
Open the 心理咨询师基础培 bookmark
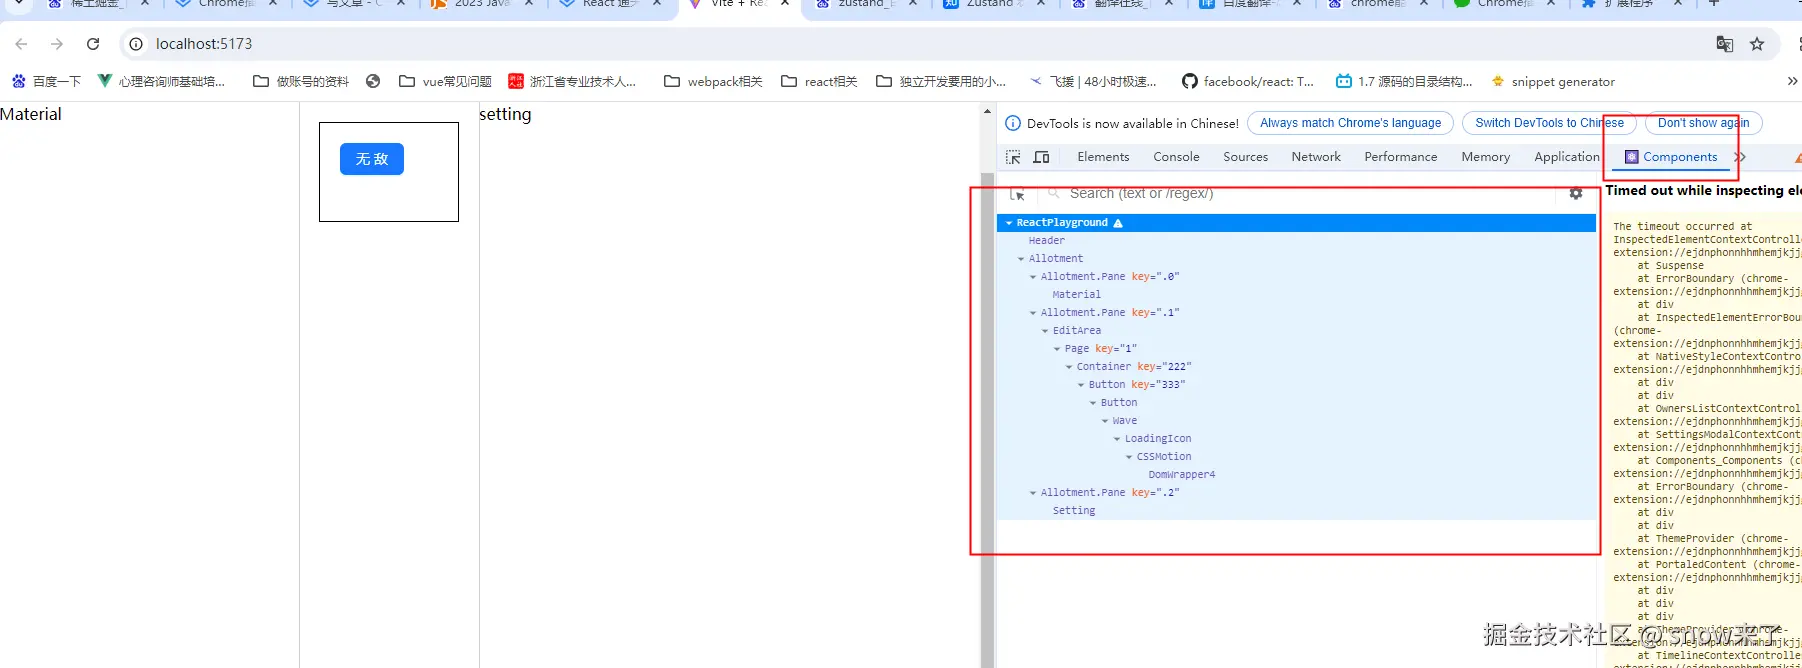click(x=161, y=81)
